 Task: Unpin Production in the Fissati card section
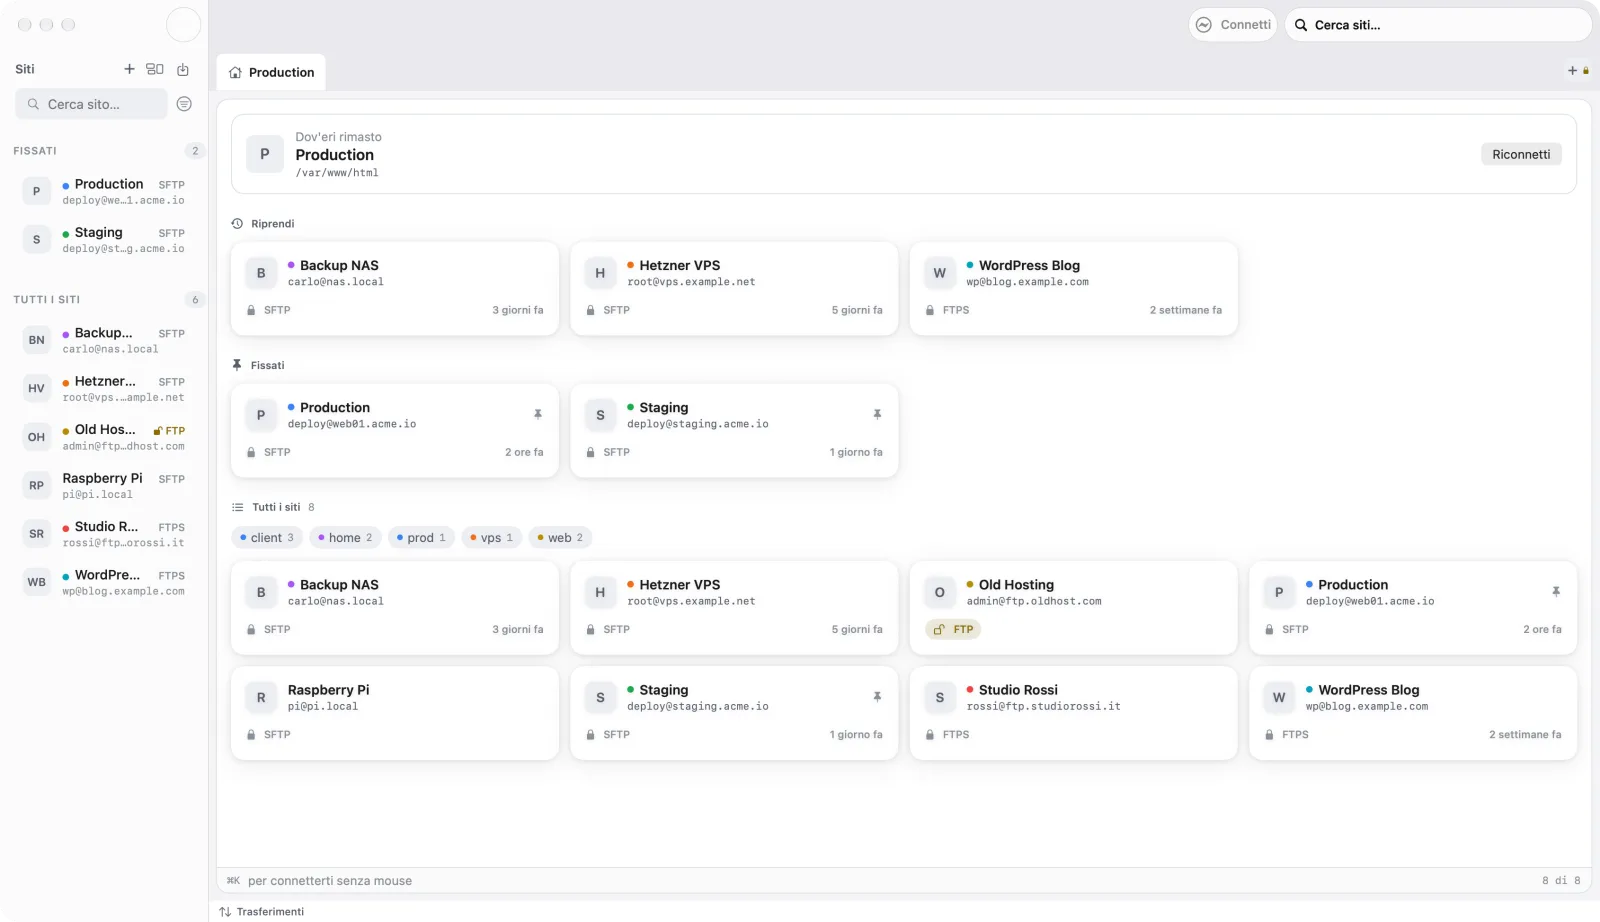[x=538, y=414]
